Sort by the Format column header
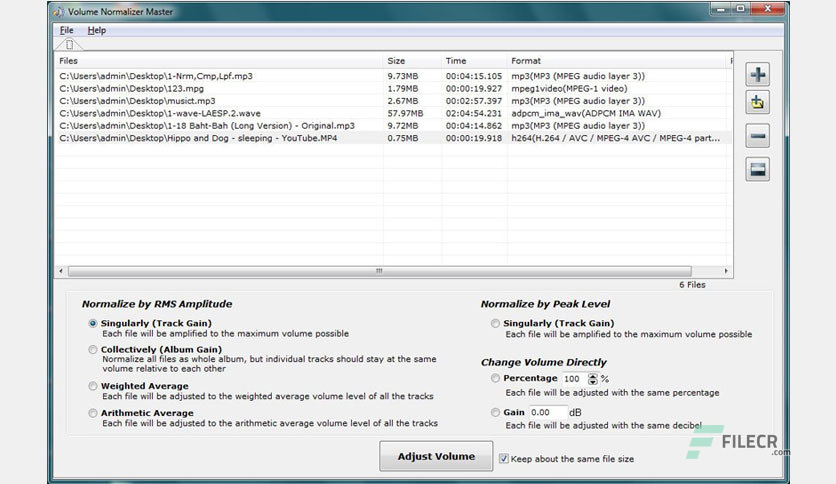The width and height of the screenshot is (836, 484). 618,61
